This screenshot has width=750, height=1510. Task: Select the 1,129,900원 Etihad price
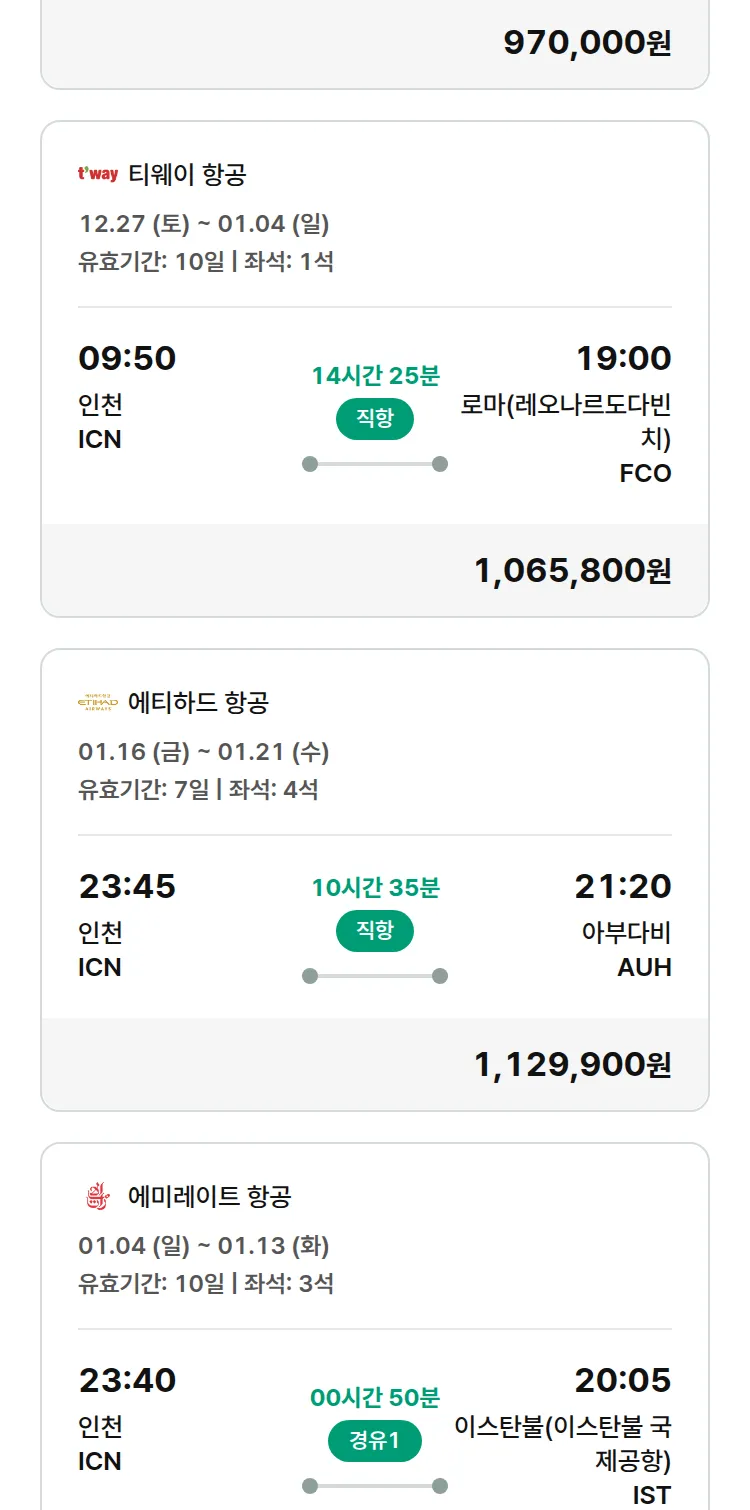pos(572,1065)
